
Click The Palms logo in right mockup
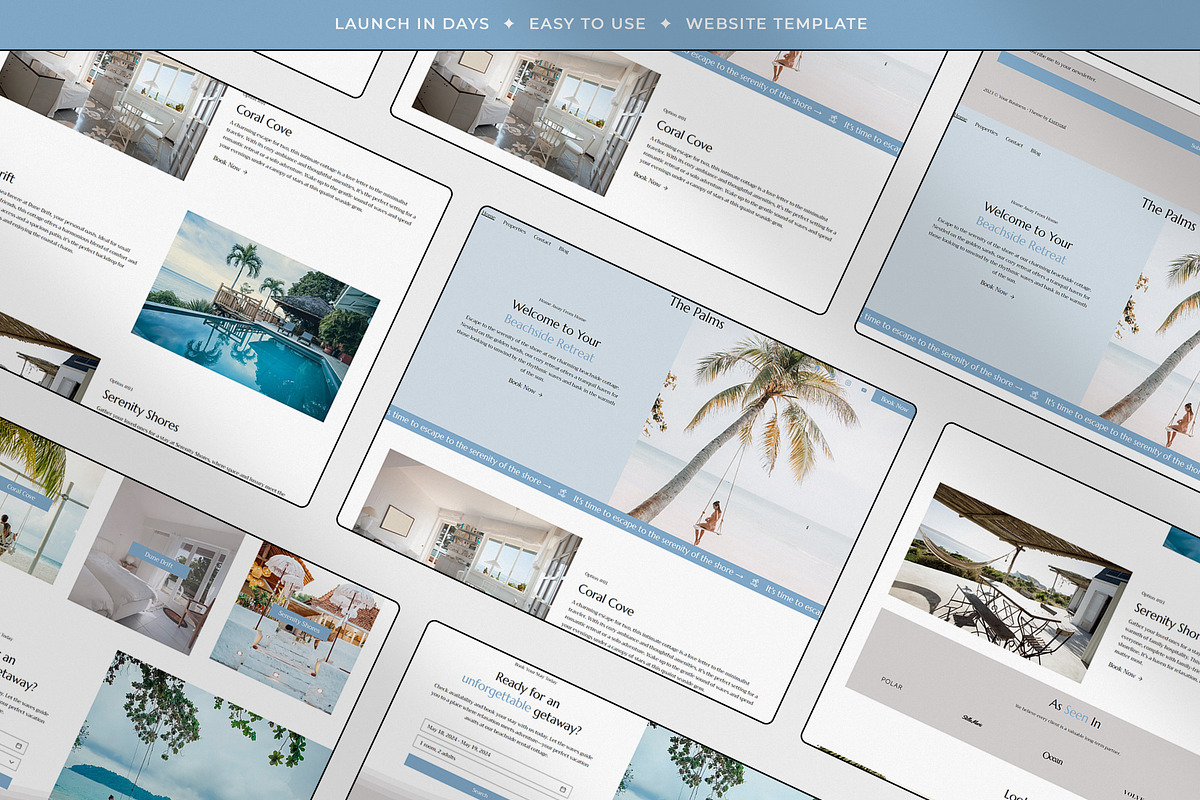click(1169, 213)
